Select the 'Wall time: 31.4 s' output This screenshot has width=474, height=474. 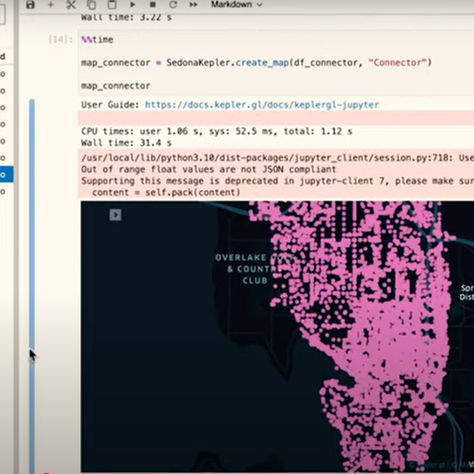[126, 143]
